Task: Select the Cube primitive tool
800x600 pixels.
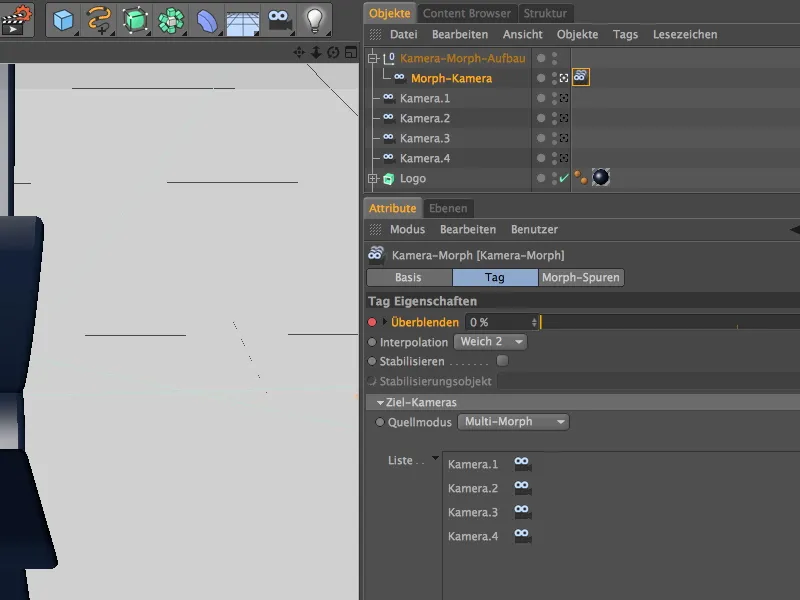Action: coord(63,20)
